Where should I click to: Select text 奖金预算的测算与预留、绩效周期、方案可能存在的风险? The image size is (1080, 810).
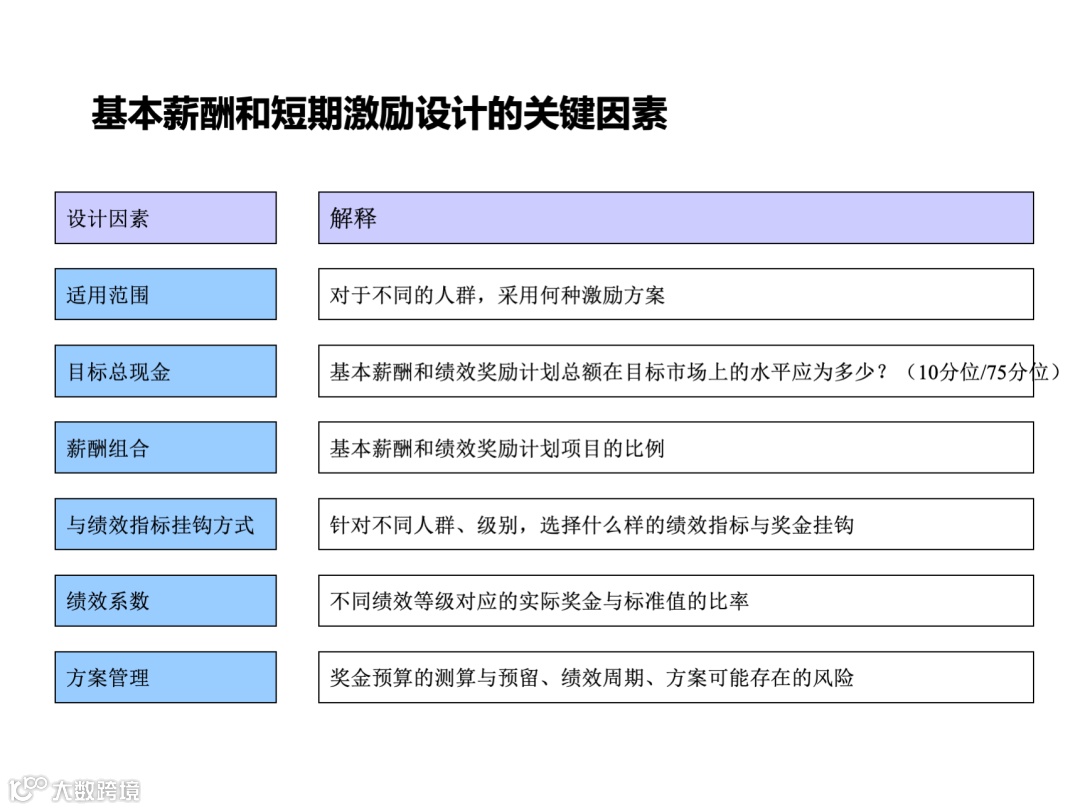592,678
